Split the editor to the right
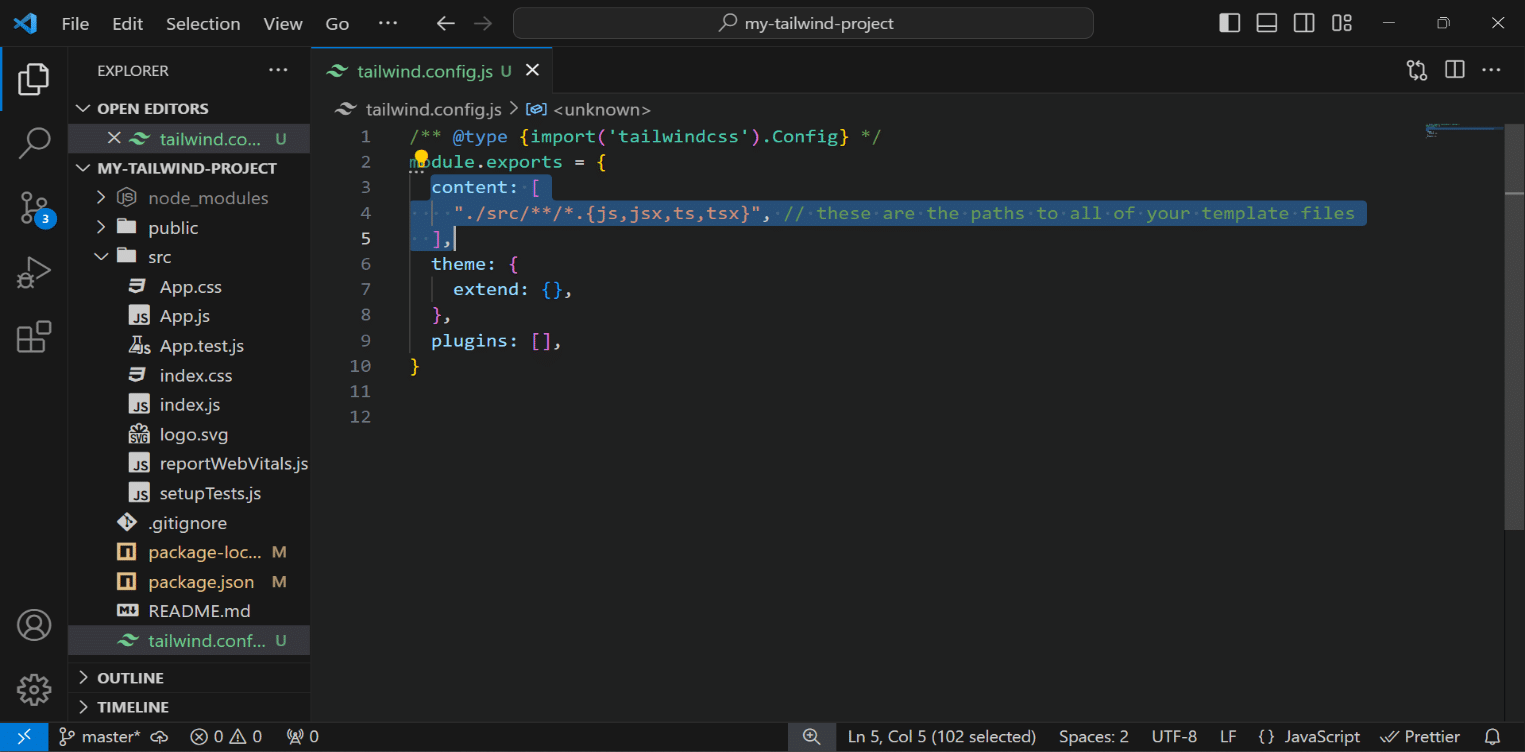 tap(1455, 70)
